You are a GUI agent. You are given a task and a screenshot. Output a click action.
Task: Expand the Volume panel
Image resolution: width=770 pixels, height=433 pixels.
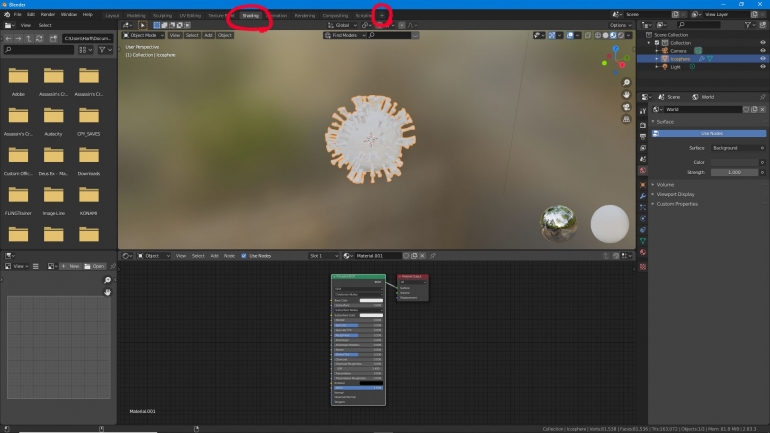coord(665,185)
